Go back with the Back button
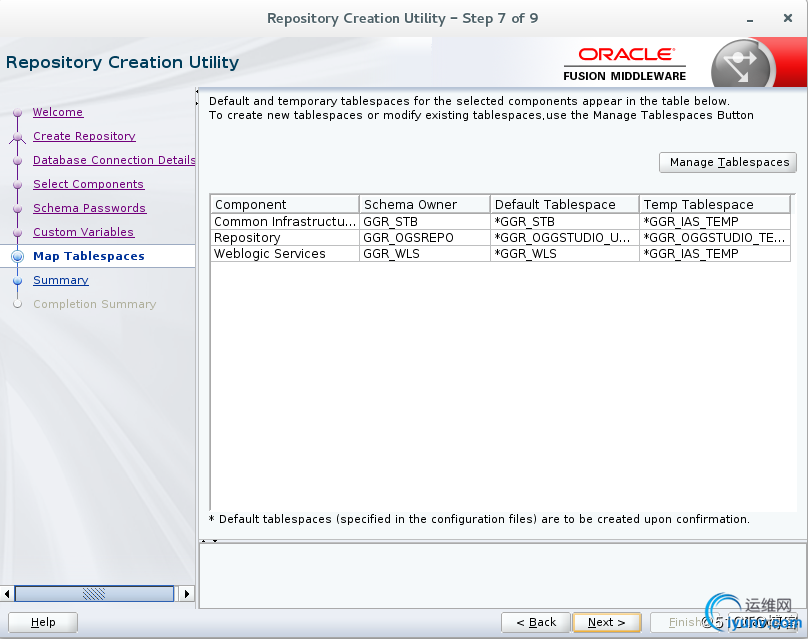Viewport: 808px width, 639px height. pos(536,622)
